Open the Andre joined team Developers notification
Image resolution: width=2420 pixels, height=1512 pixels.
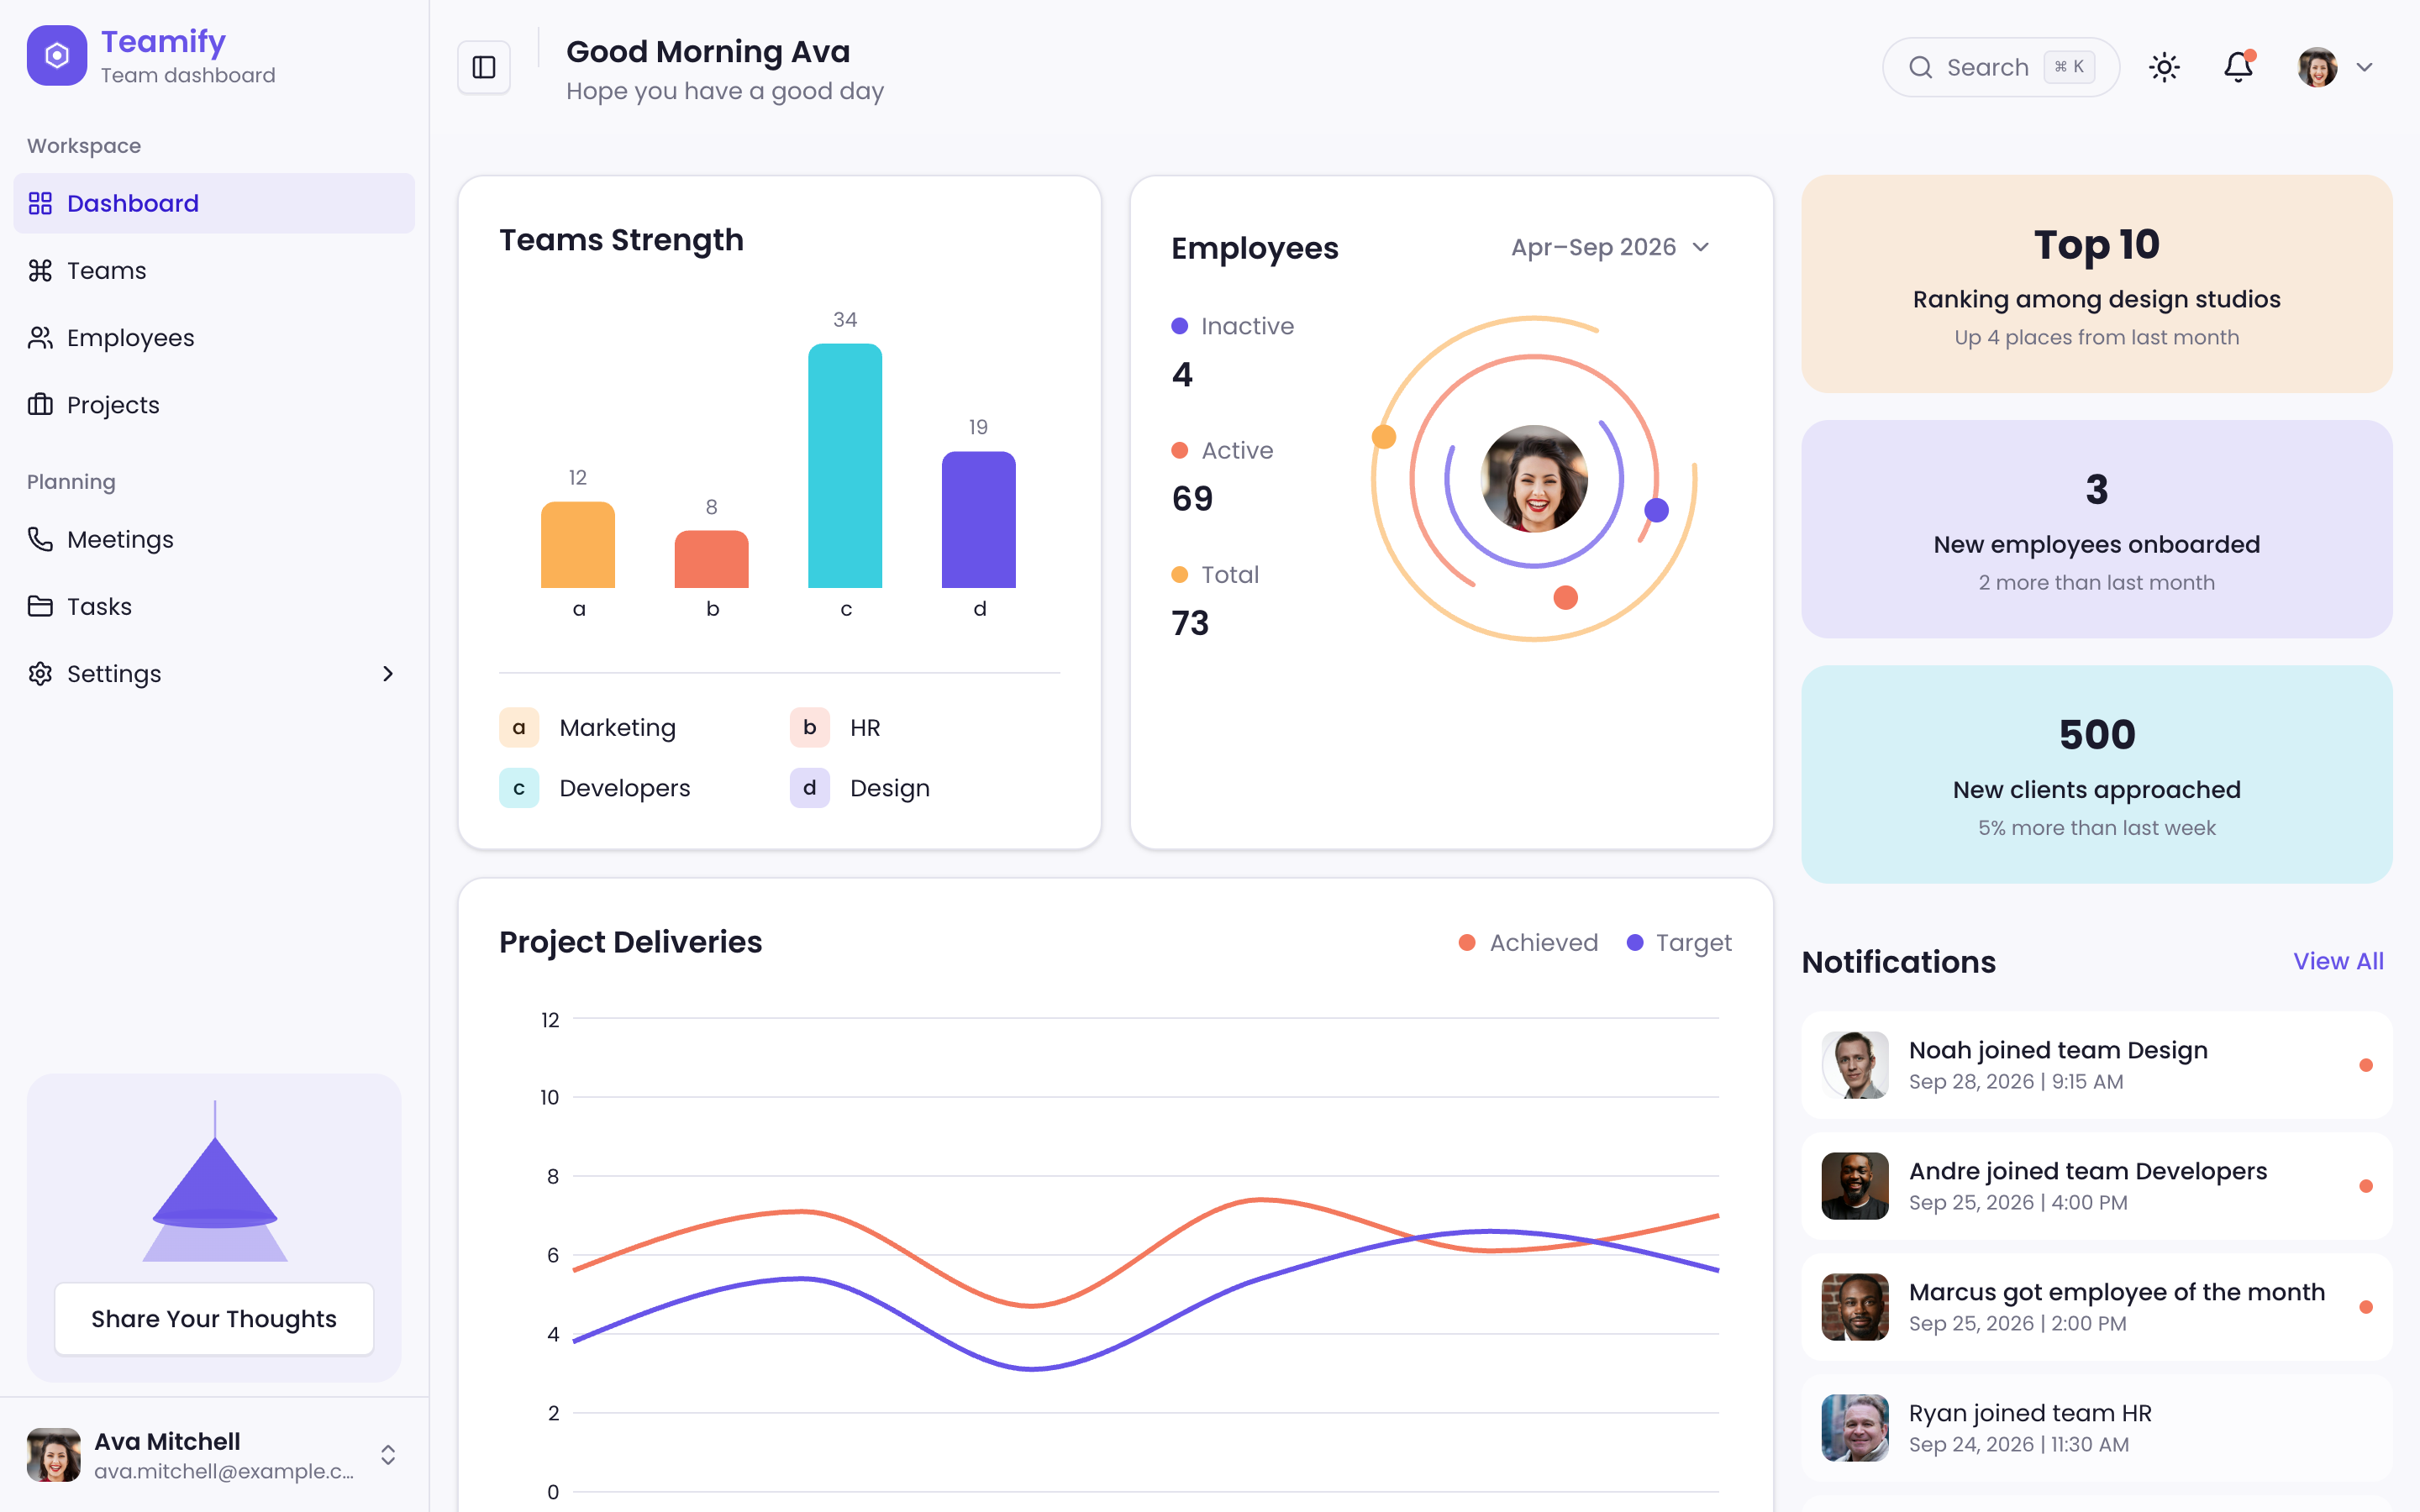click(2097, 1185)
